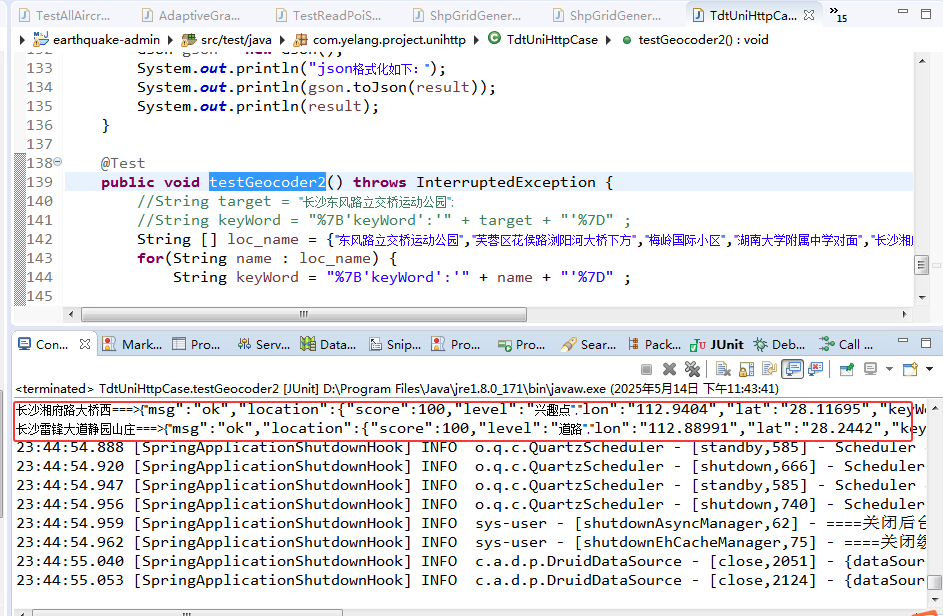Minimize the Console view panel
This screenshot has height=616, width=943.
(903, 341)
